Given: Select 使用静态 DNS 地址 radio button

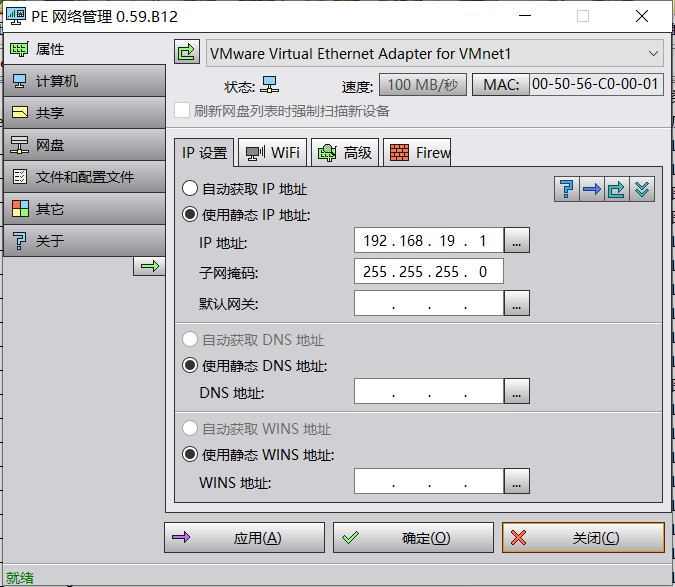Looking at the screenshot, I should tap(190, 365).
